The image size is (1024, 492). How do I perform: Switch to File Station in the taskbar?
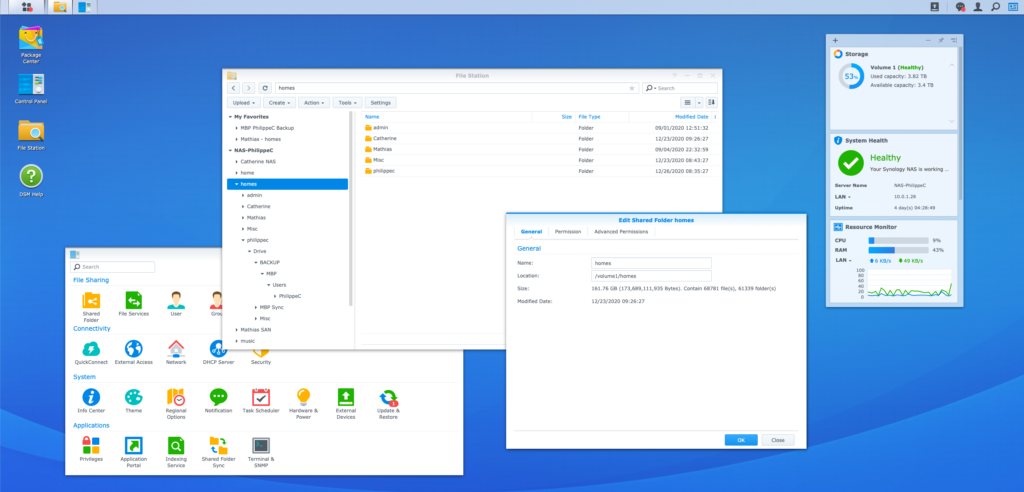59,7
